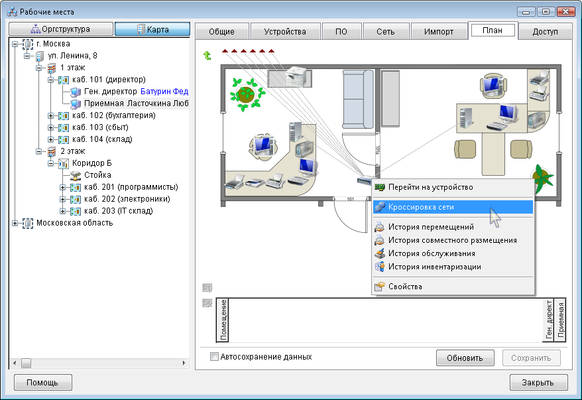
Task: Select the green plant in the left room
Action: [246, 94]
